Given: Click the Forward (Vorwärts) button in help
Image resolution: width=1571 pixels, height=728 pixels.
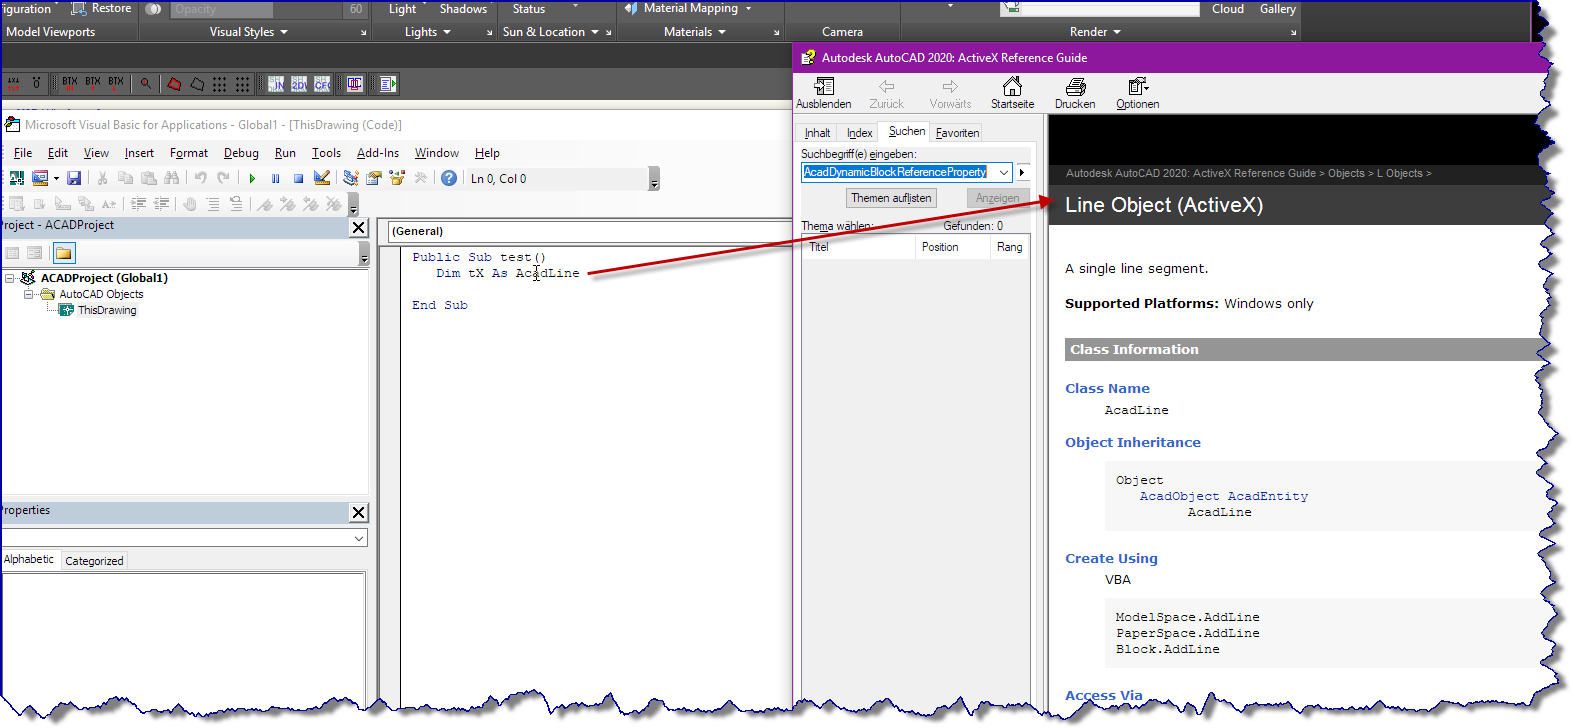Looking at the screenshot, I should pyautogui.click(x=950, y=93).
